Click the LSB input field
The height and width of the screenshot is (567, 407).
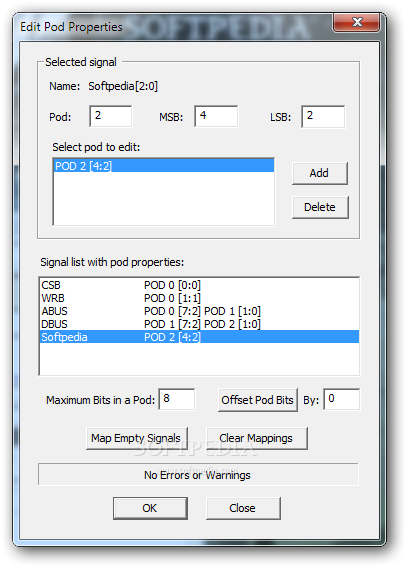point(323,116)
